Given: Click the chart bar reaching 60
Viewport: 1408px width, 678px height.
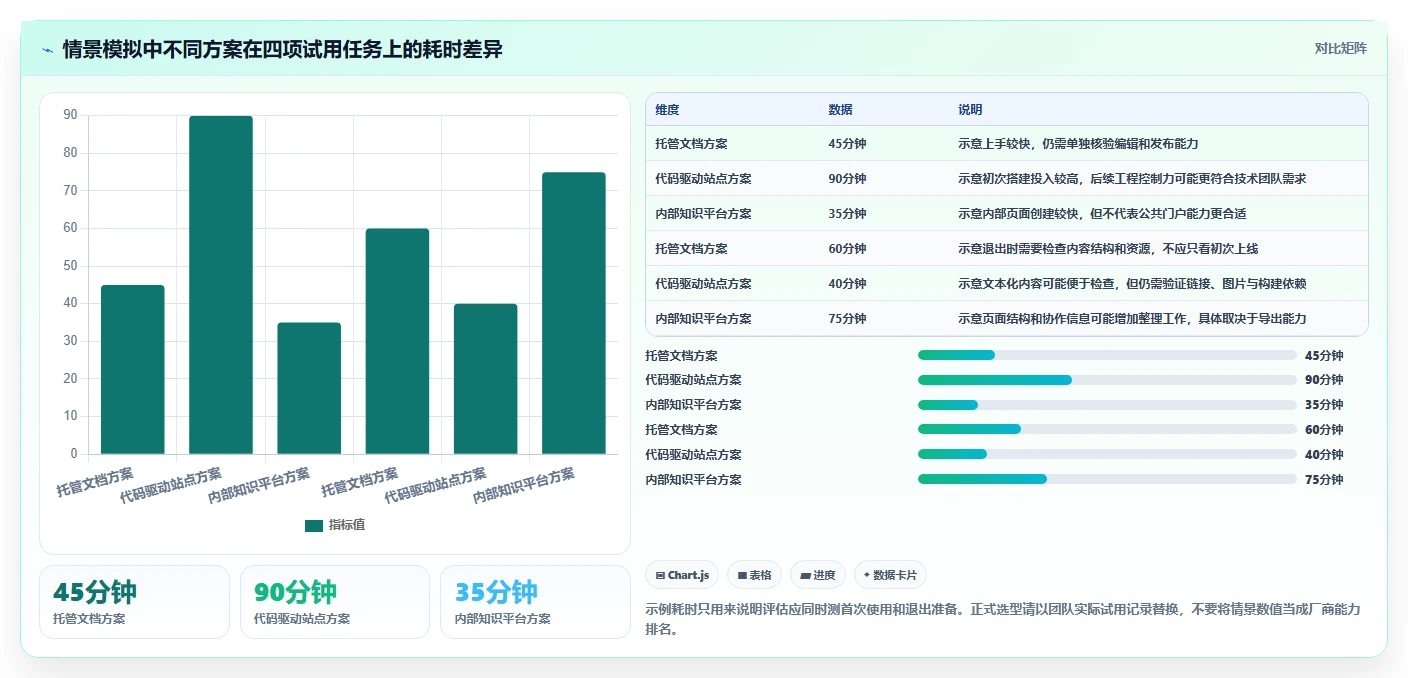Looking at the screenshot, I should tap(397, 341).
